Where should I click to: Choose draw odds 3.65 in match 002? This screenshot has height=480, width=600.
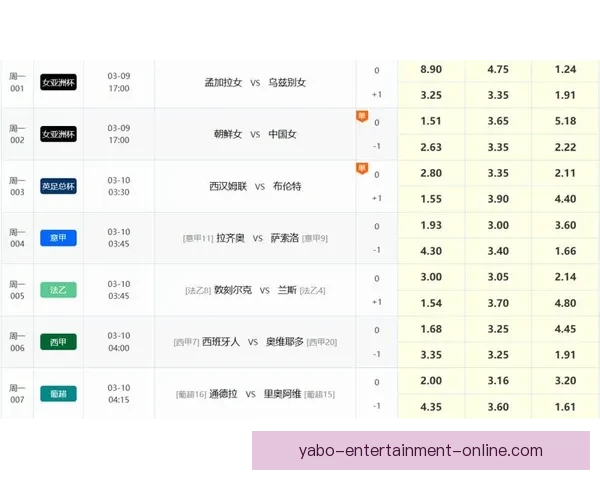pos(498,121)
